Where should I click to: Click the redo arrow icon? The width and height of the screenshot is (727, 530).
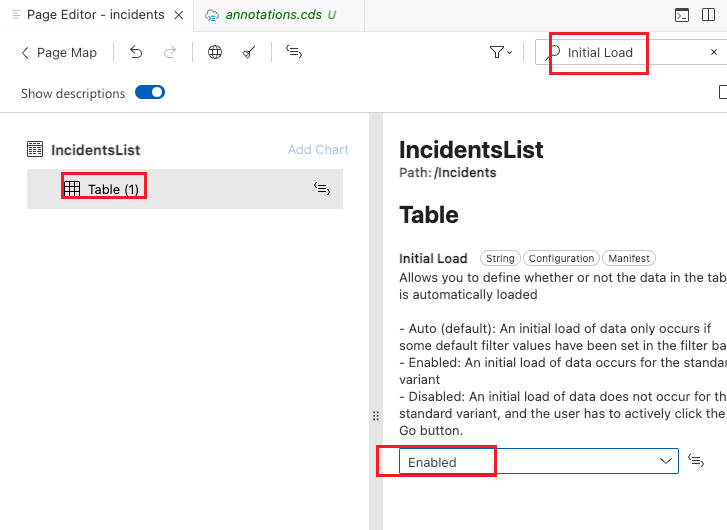(170, 53)
